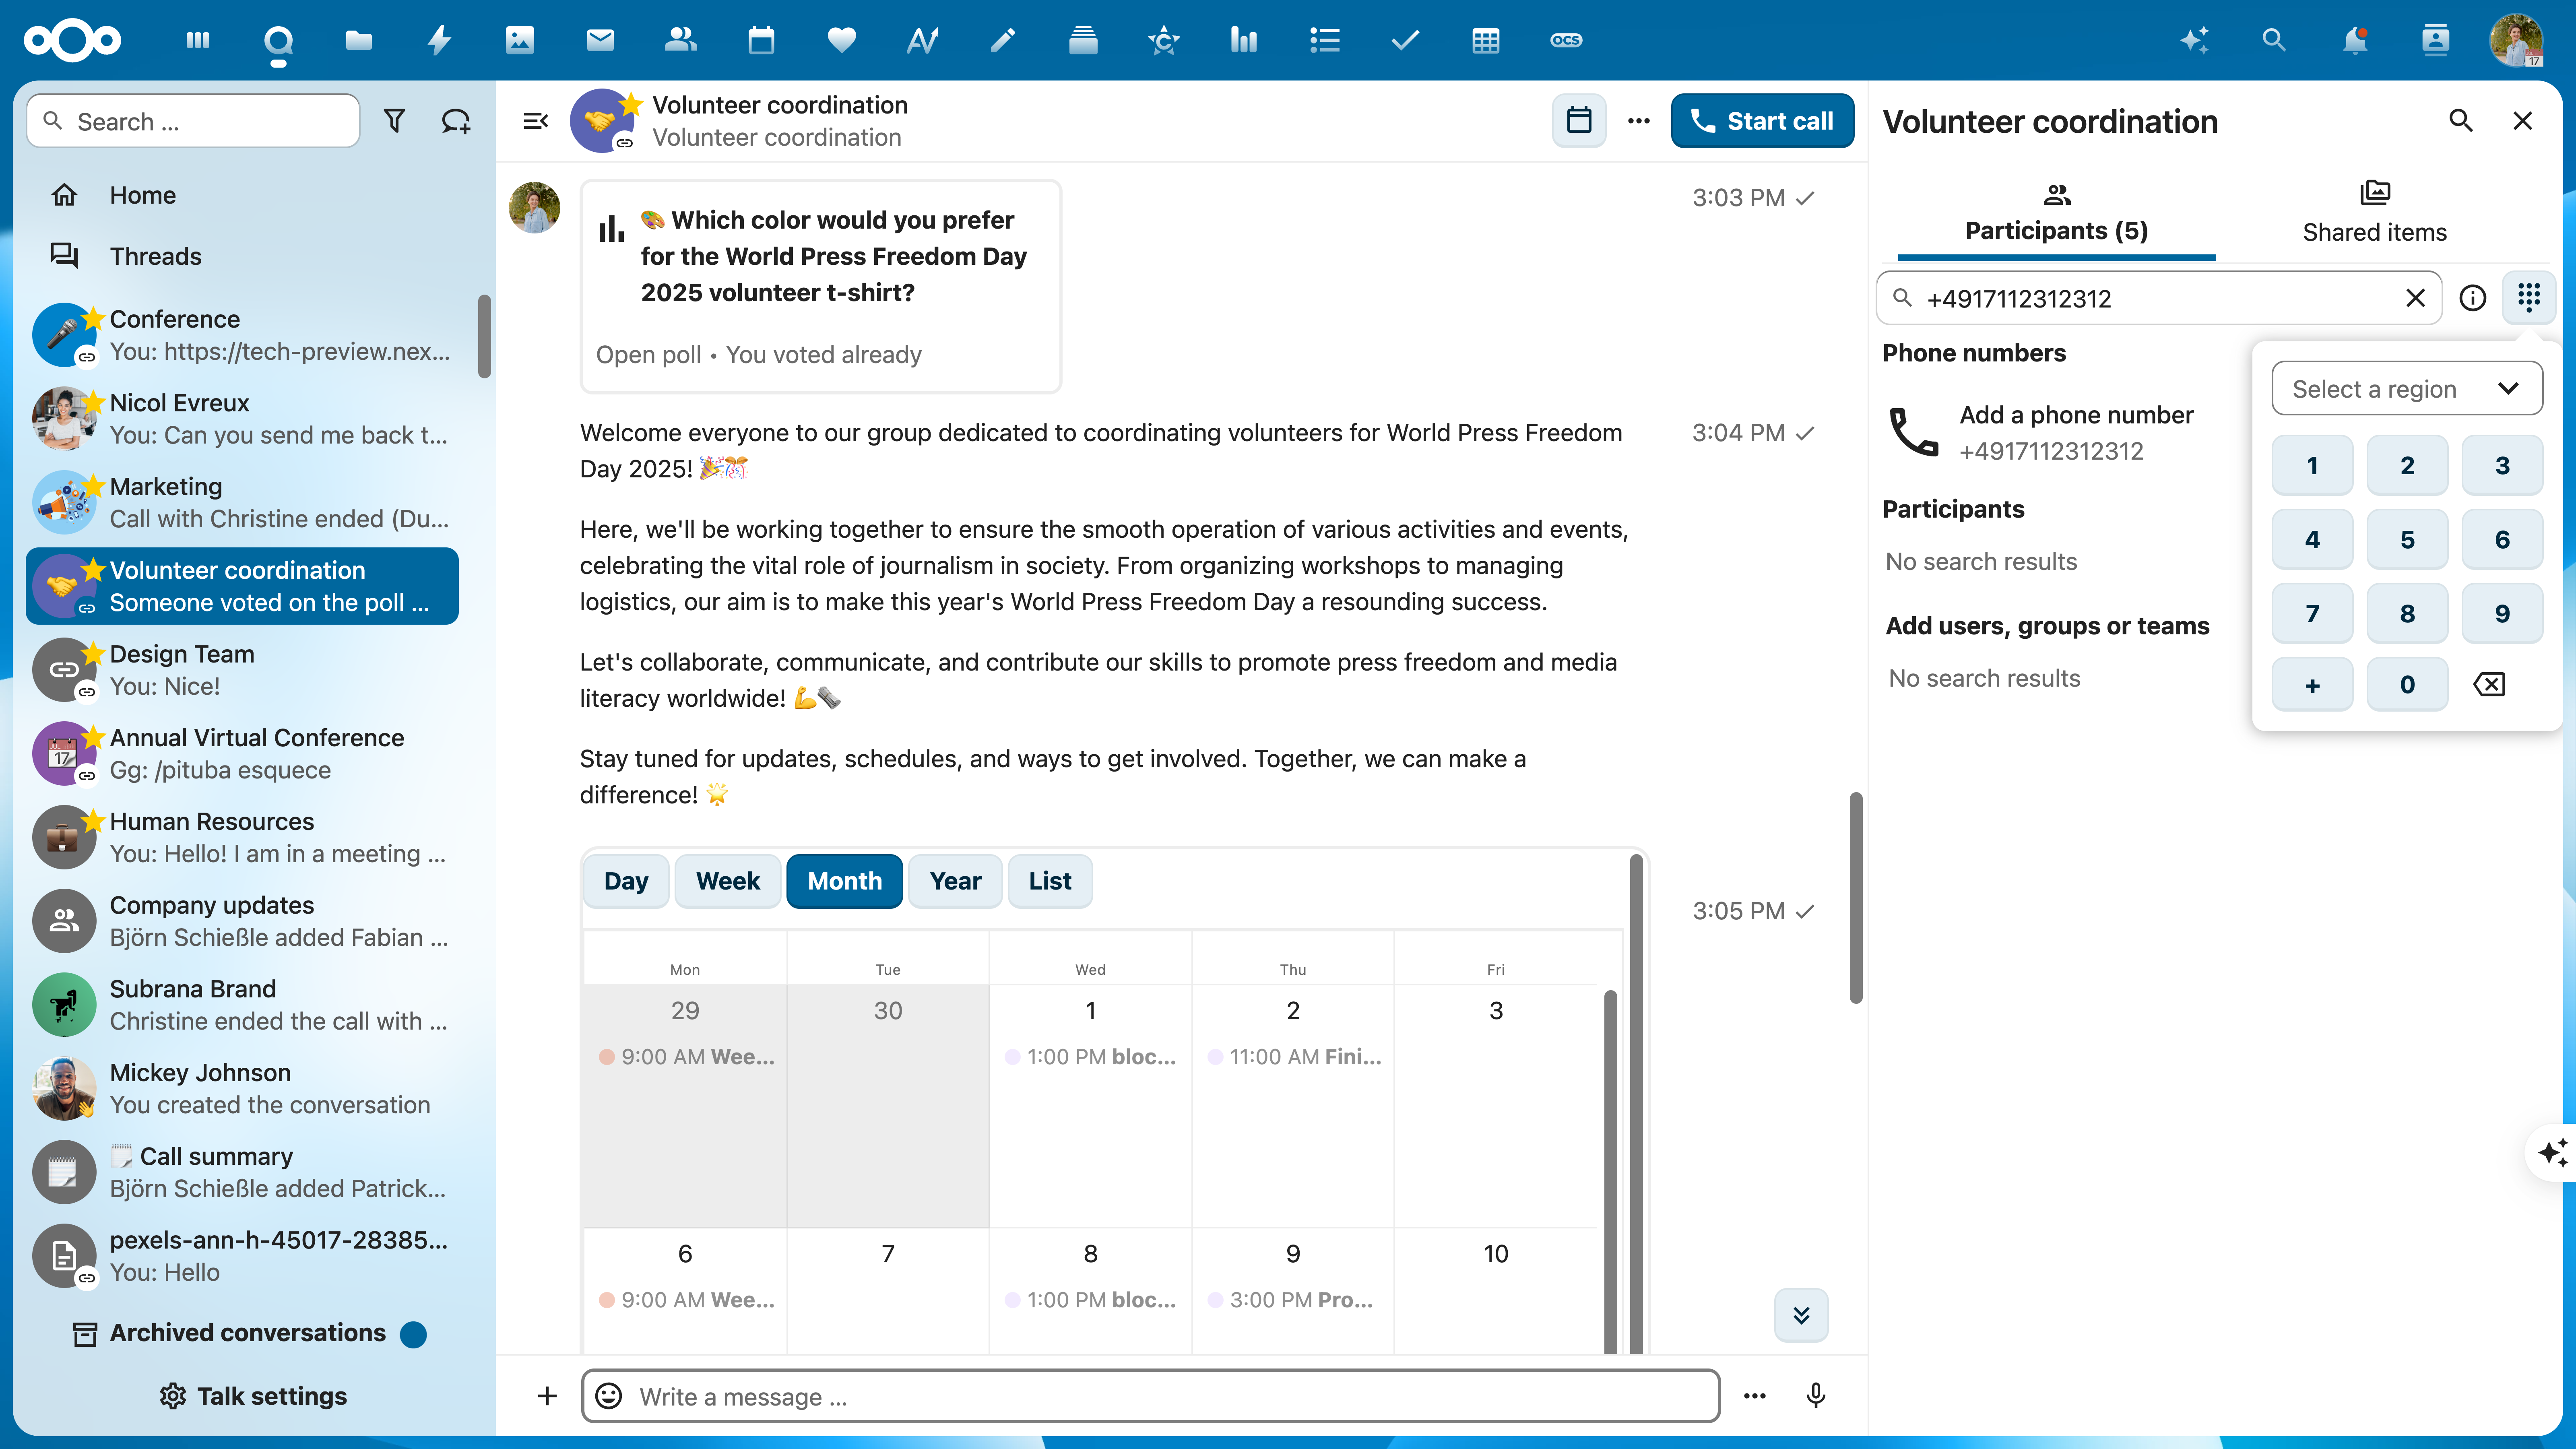Open the Calendar app icon
2576x1449 pixels.
click(760, 40)
